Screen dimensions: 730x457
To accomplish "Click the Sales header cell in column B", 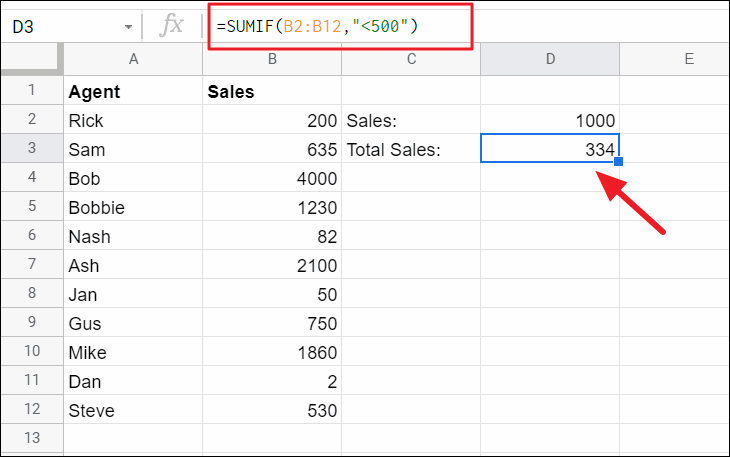I will 271,91.
